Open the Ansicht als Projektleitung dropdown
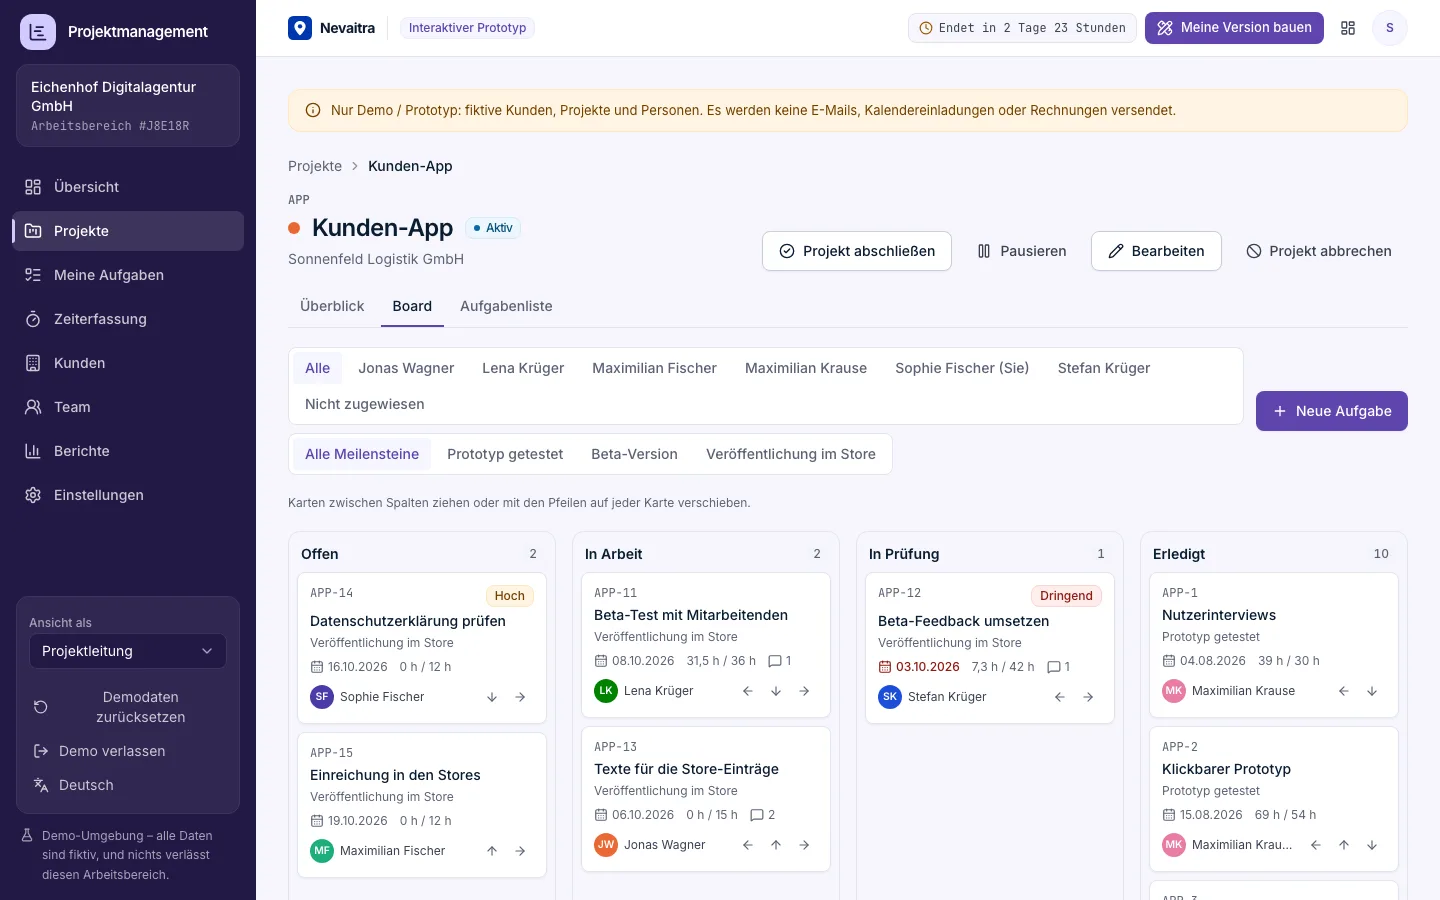The width and height of the screenshot is (1440, 900). 128,651
